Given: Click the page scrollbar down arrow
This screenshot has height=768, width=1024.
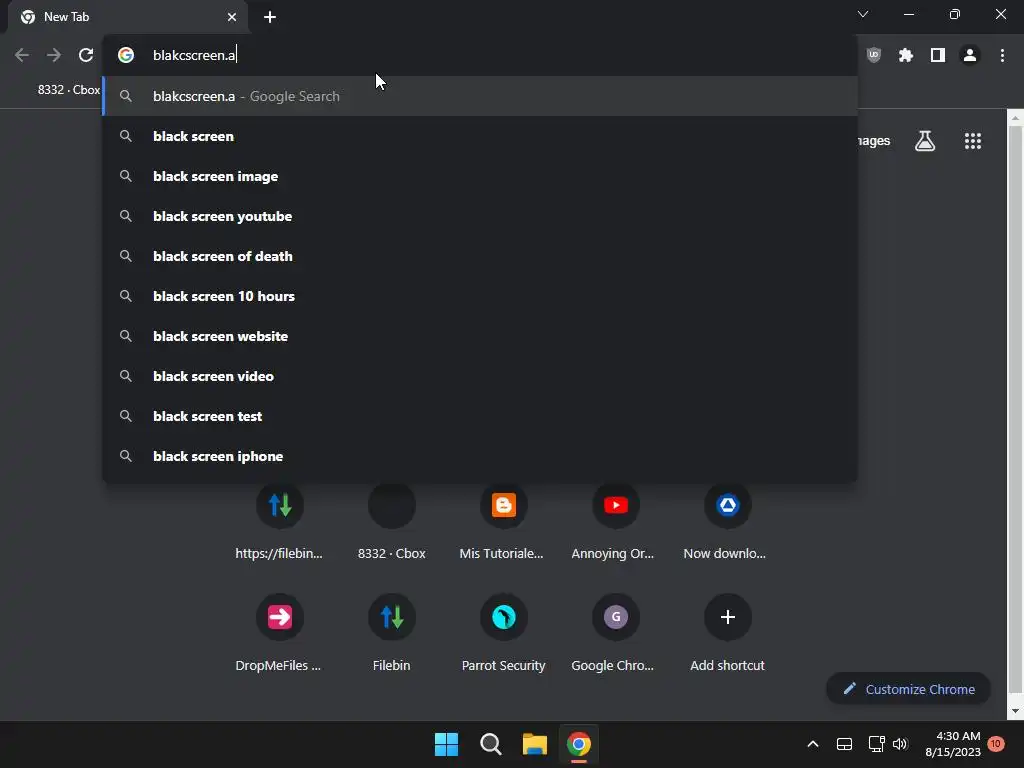Looking at the screenshot, I should tap(1016, 711).
